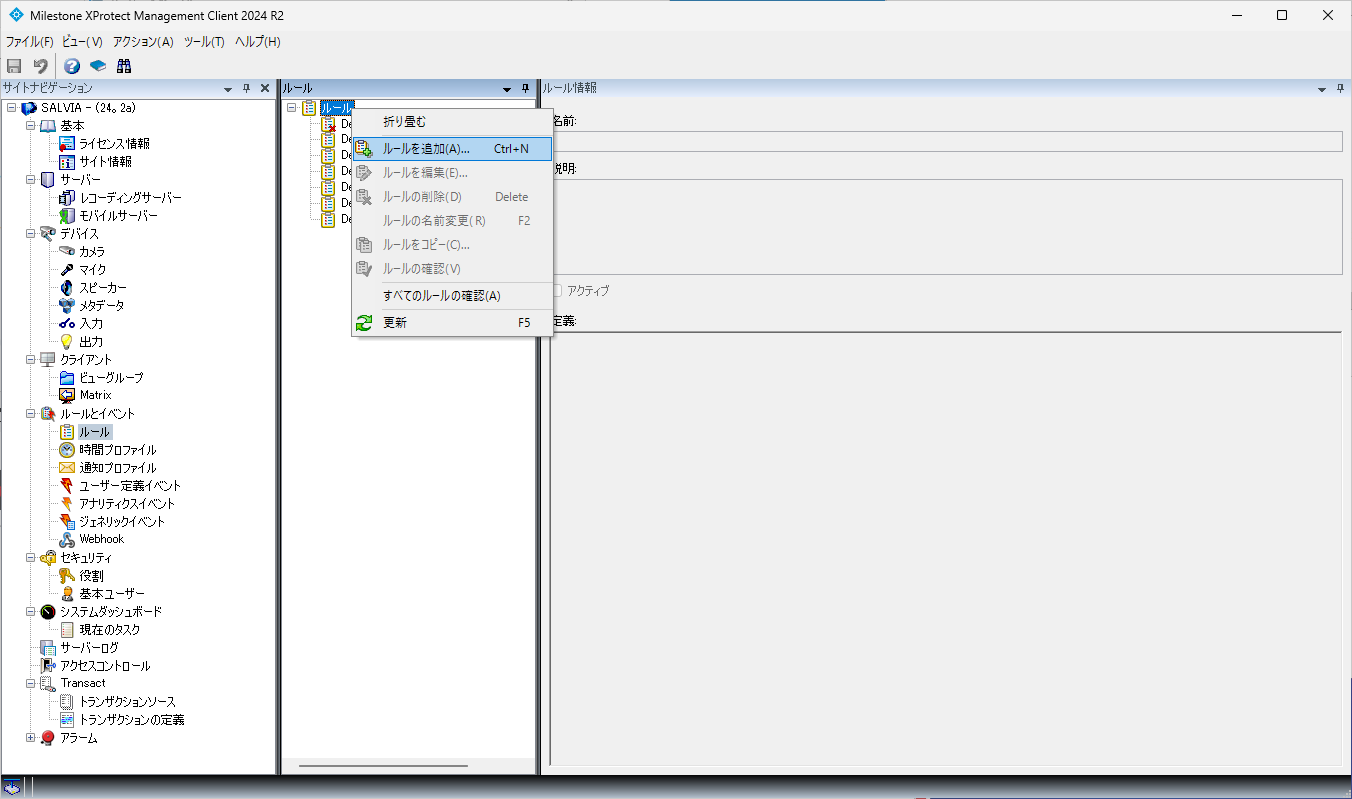
Task: Open Help via the question mark icon
Action: pyautogui.click(x=72, y=66)
